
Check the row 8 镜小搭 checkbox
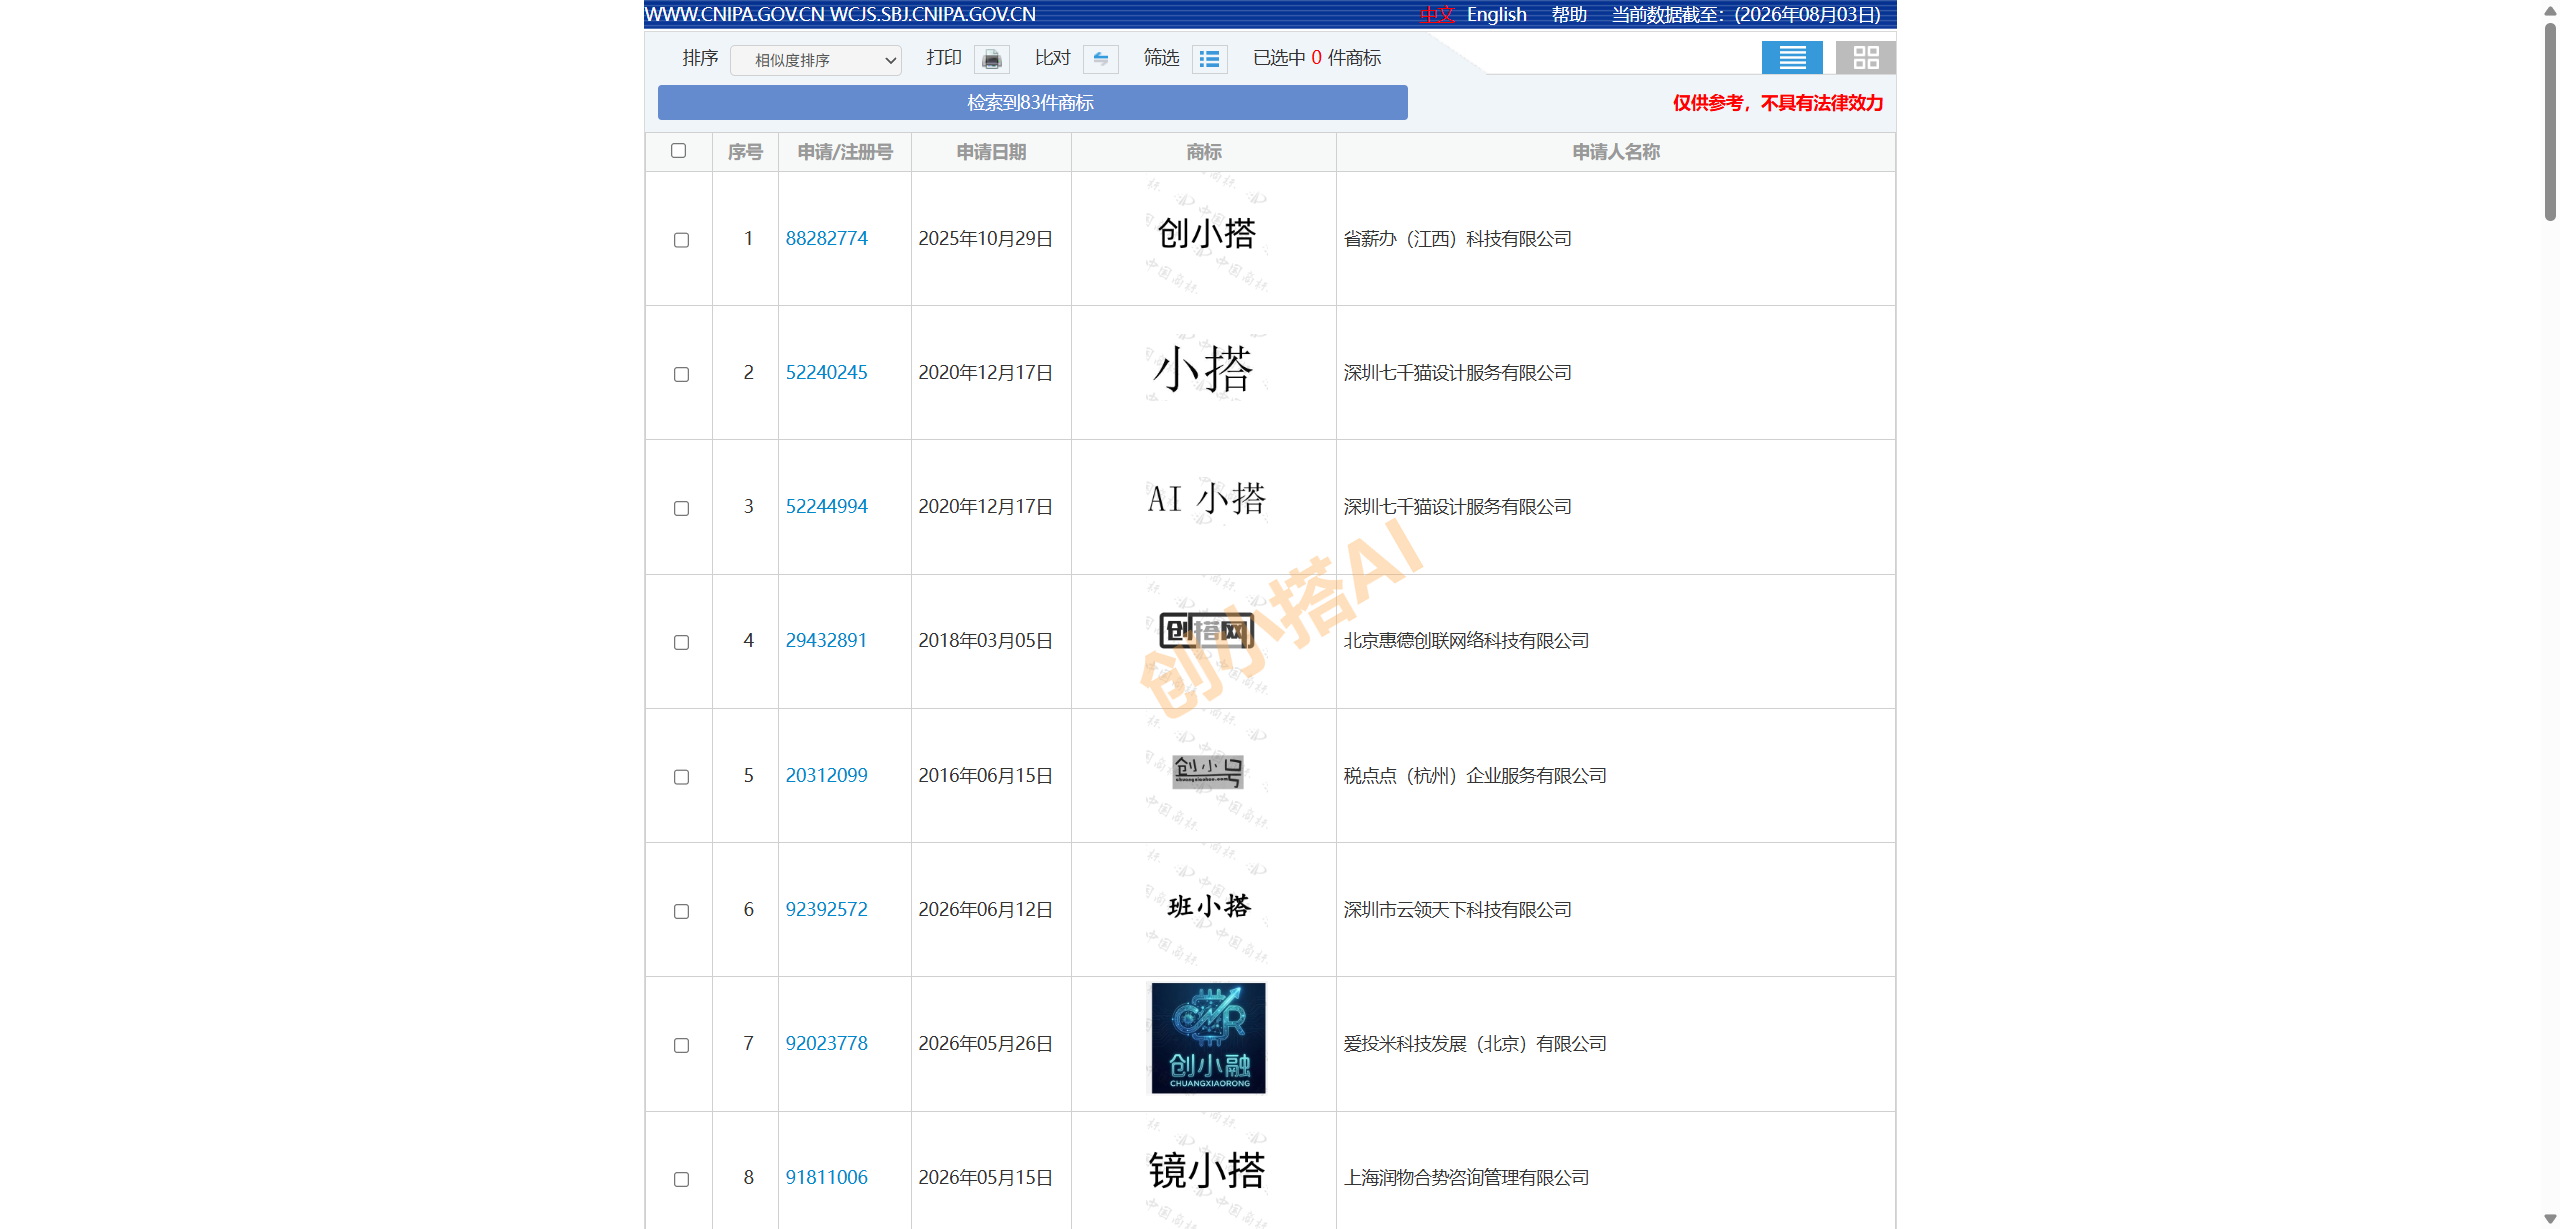[681, 1179]
